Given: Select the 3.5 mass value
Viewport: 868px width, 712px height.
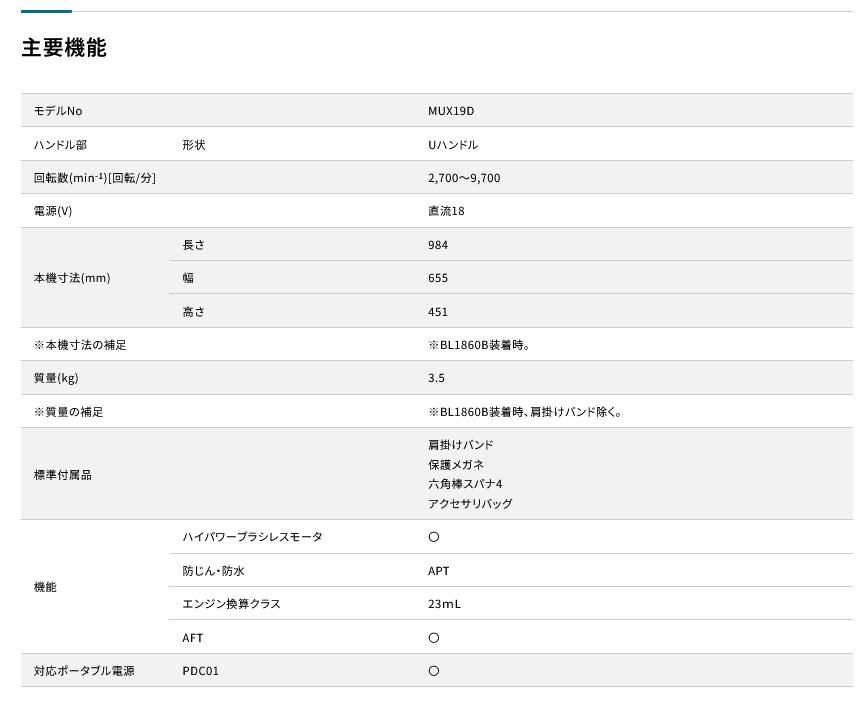Looking at the screenshot, I should pos(436,378).
